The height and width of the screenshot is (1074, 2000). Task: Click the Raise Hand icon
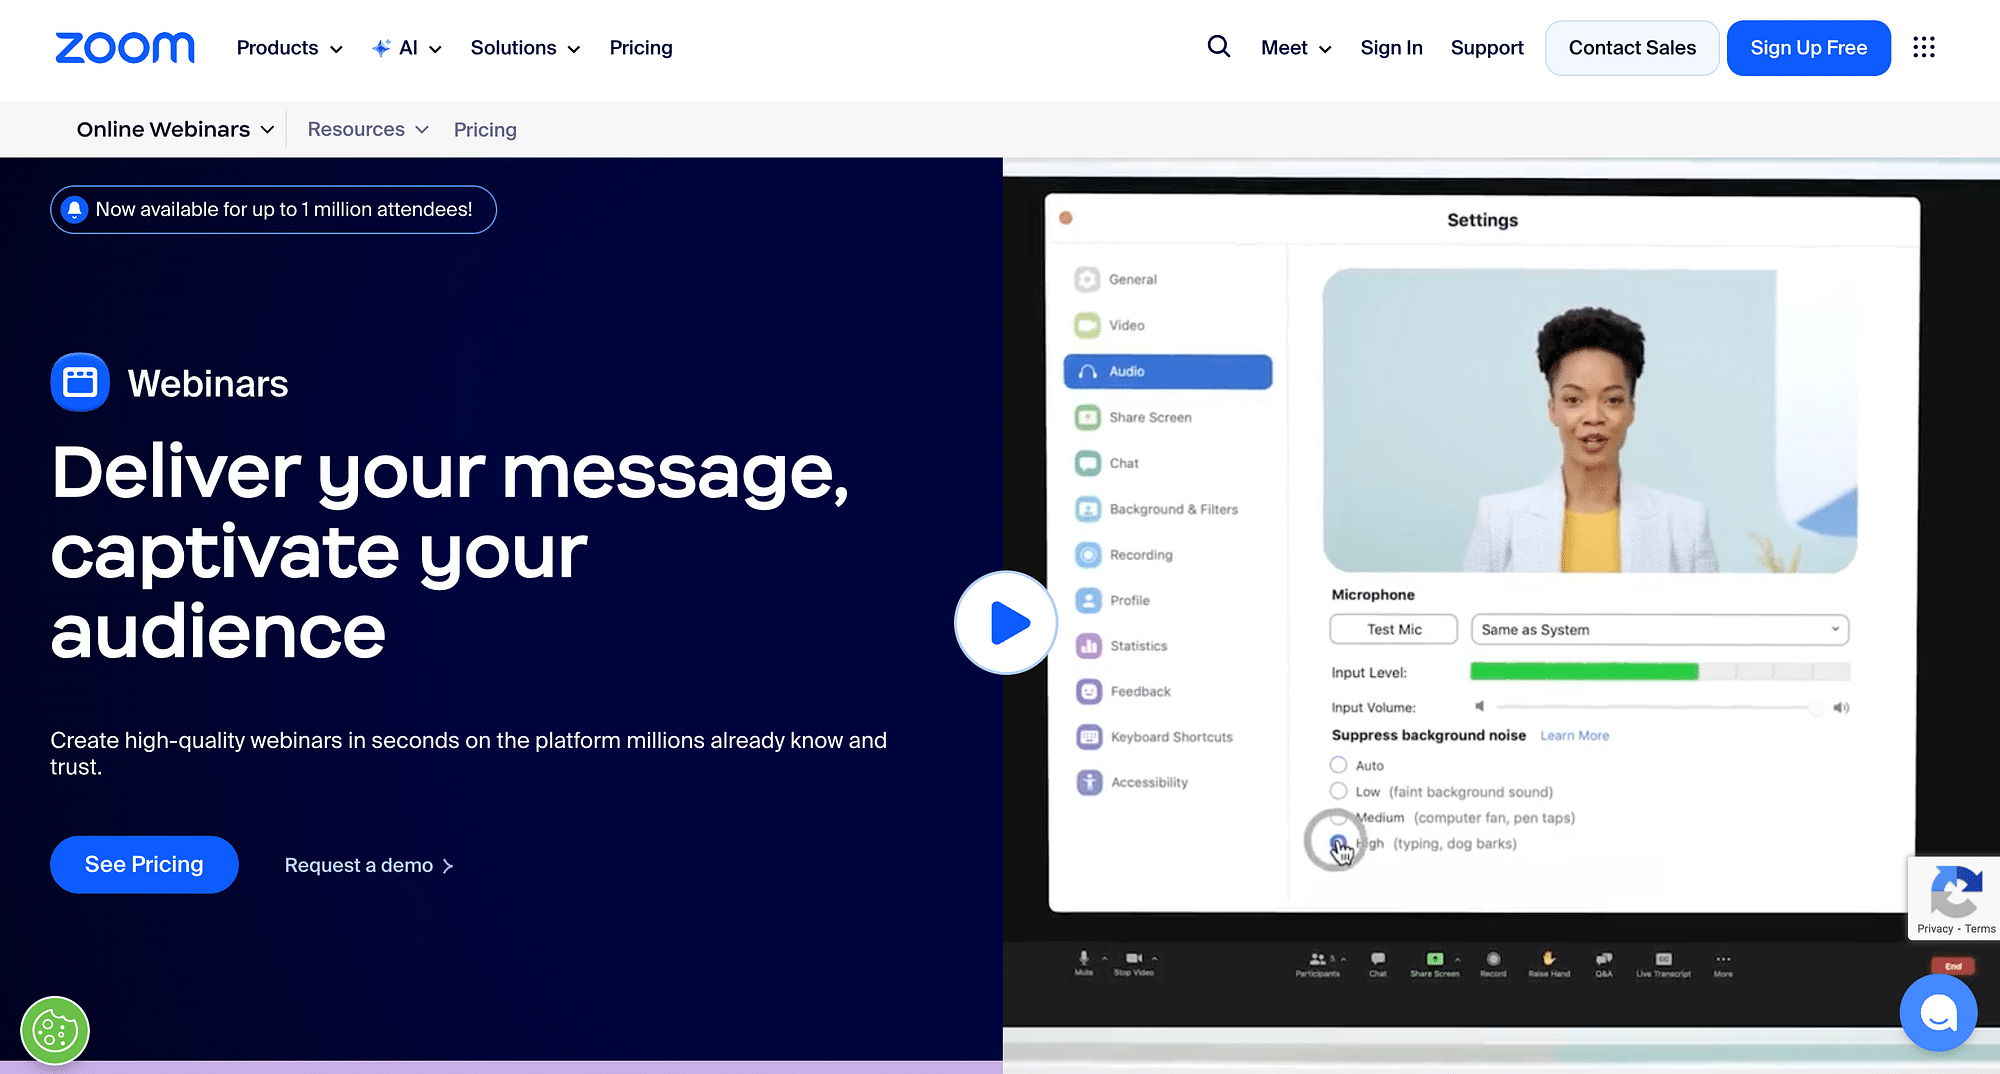1549,958
